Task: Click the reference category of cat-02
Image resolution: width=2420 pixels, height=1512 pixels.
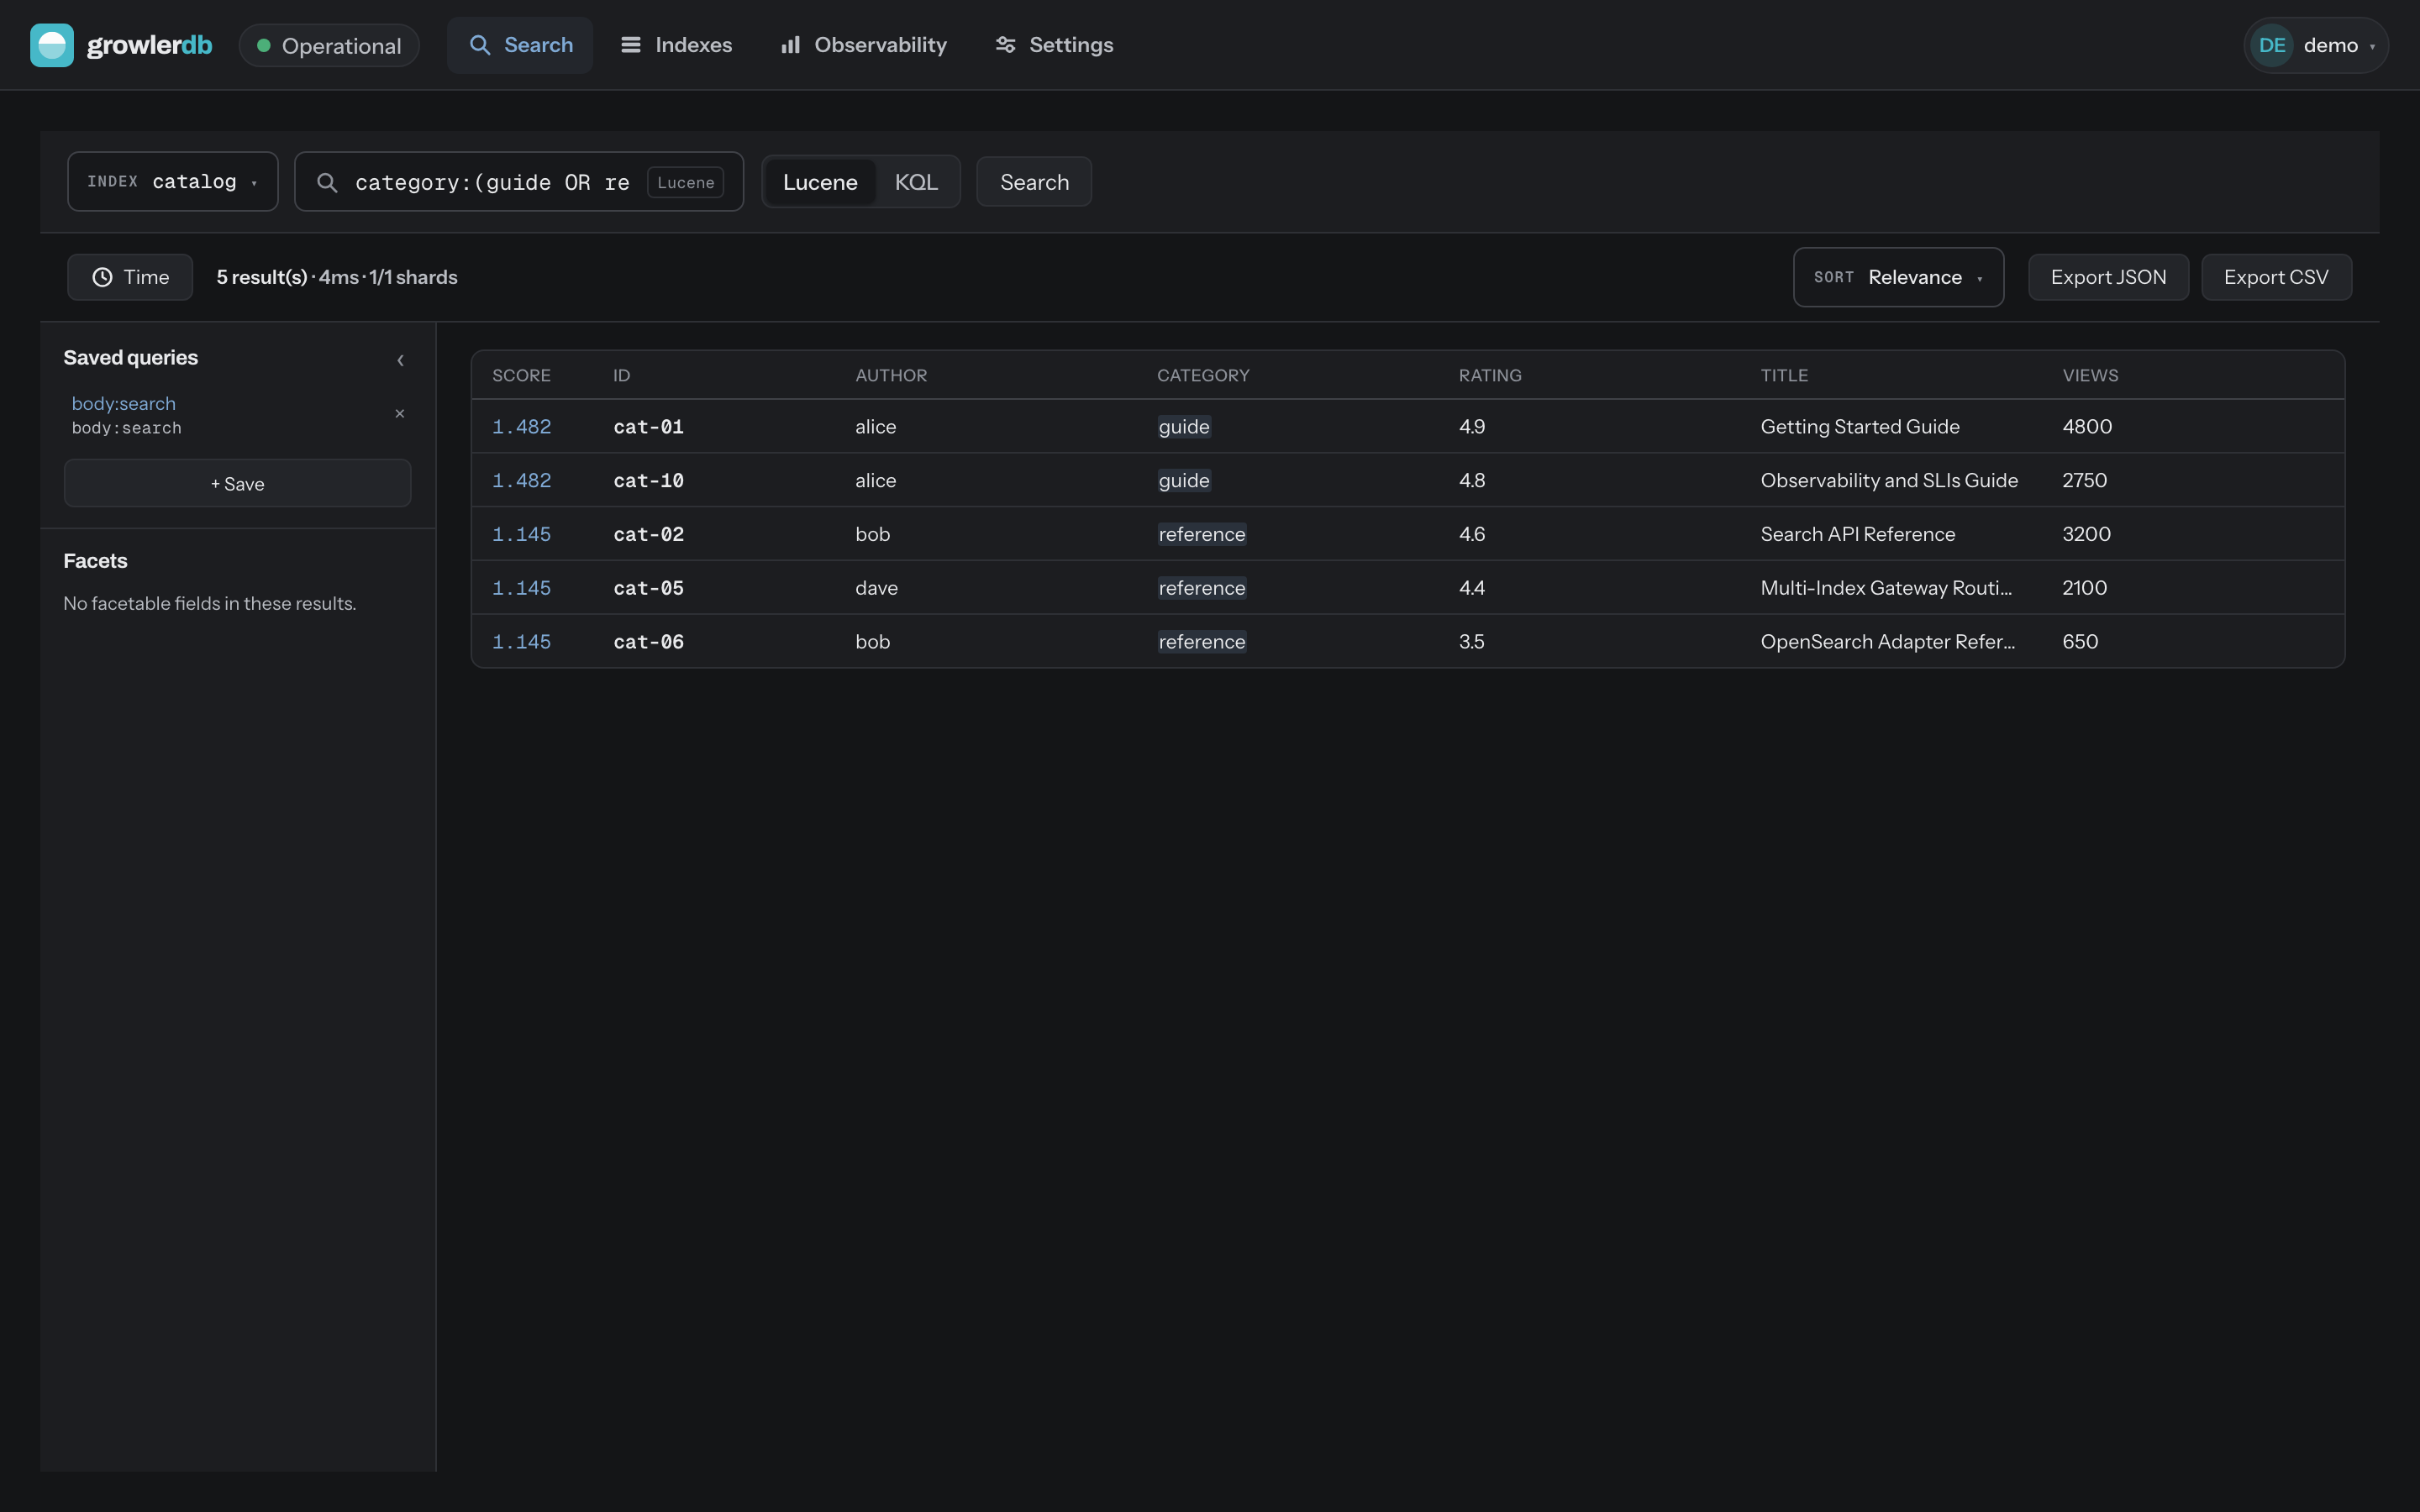Action: pos(1202,535)
